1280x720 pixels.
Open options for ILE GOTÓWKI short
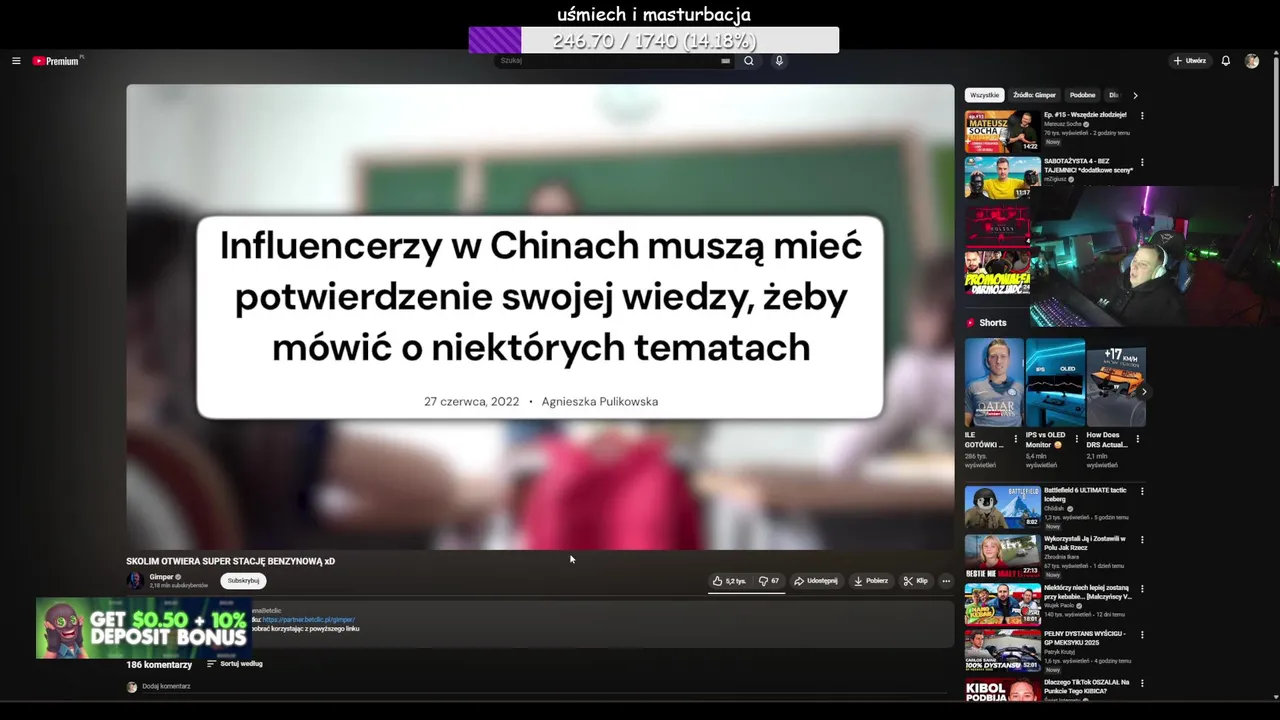tap(1016, 438)
